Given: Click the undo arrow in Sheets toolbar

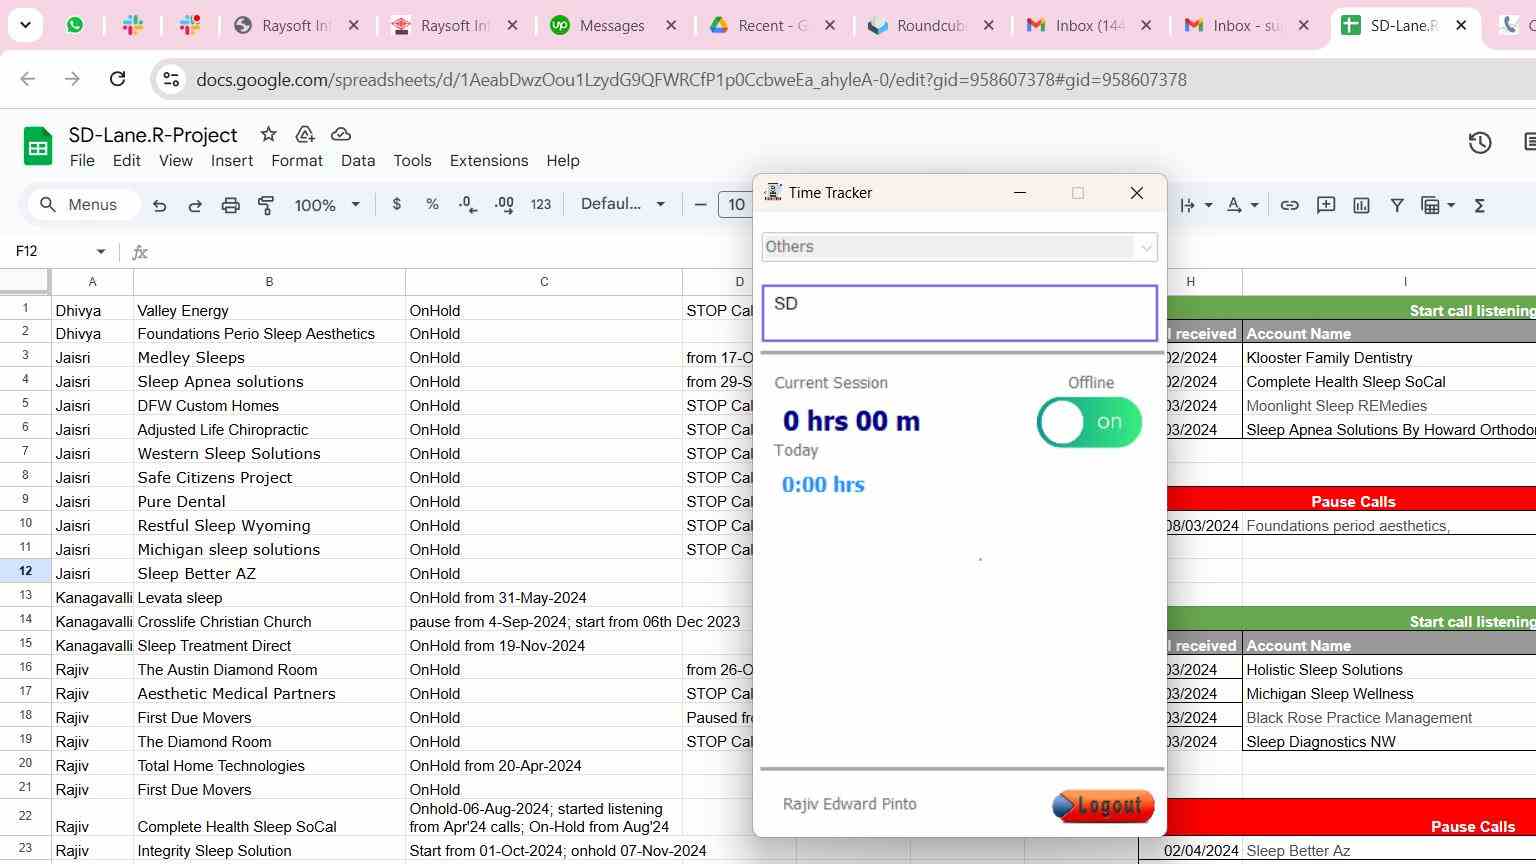Looking at the screenshot, I should click(159, 205).
